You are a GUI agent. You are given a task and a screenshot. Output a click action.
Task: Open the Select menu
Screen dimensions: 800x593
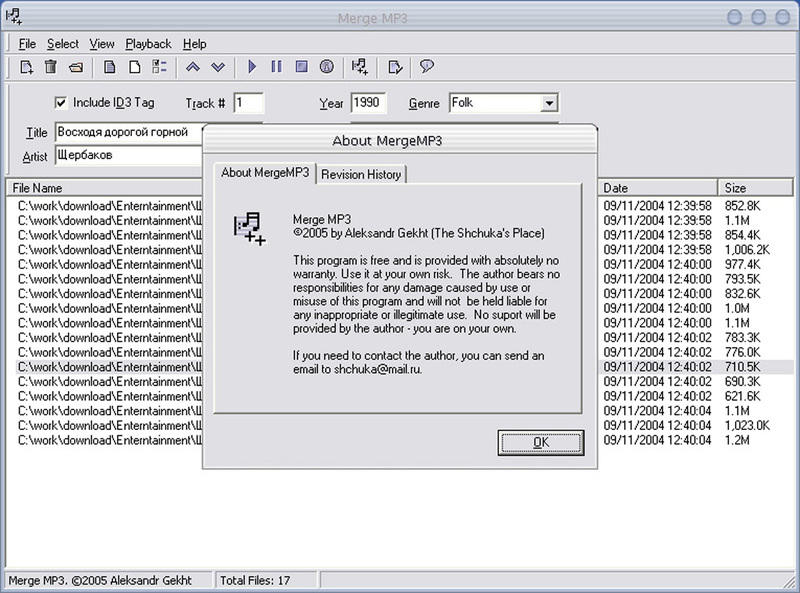coord(63,44)
